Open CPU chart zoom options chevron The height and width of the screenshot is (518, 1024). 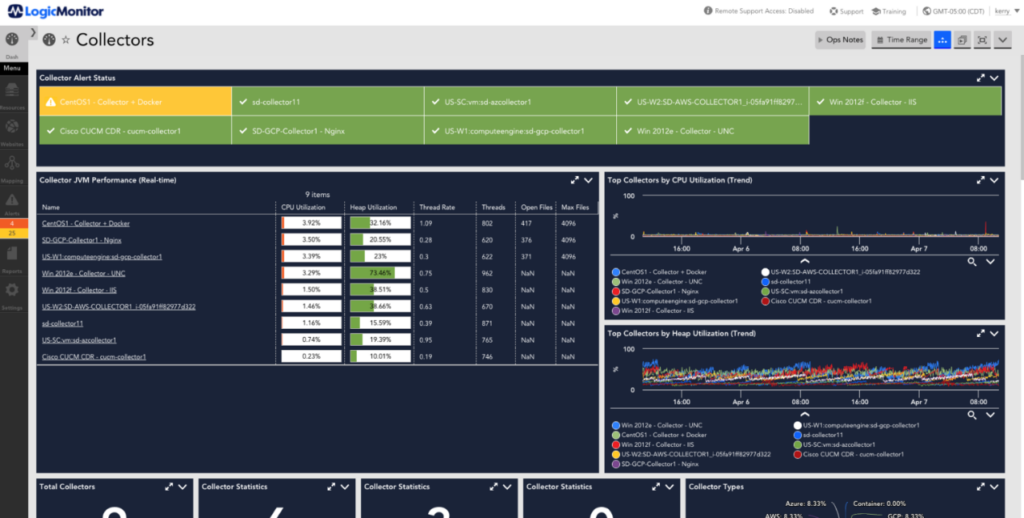pyautogui.click(x=990, y=261)
